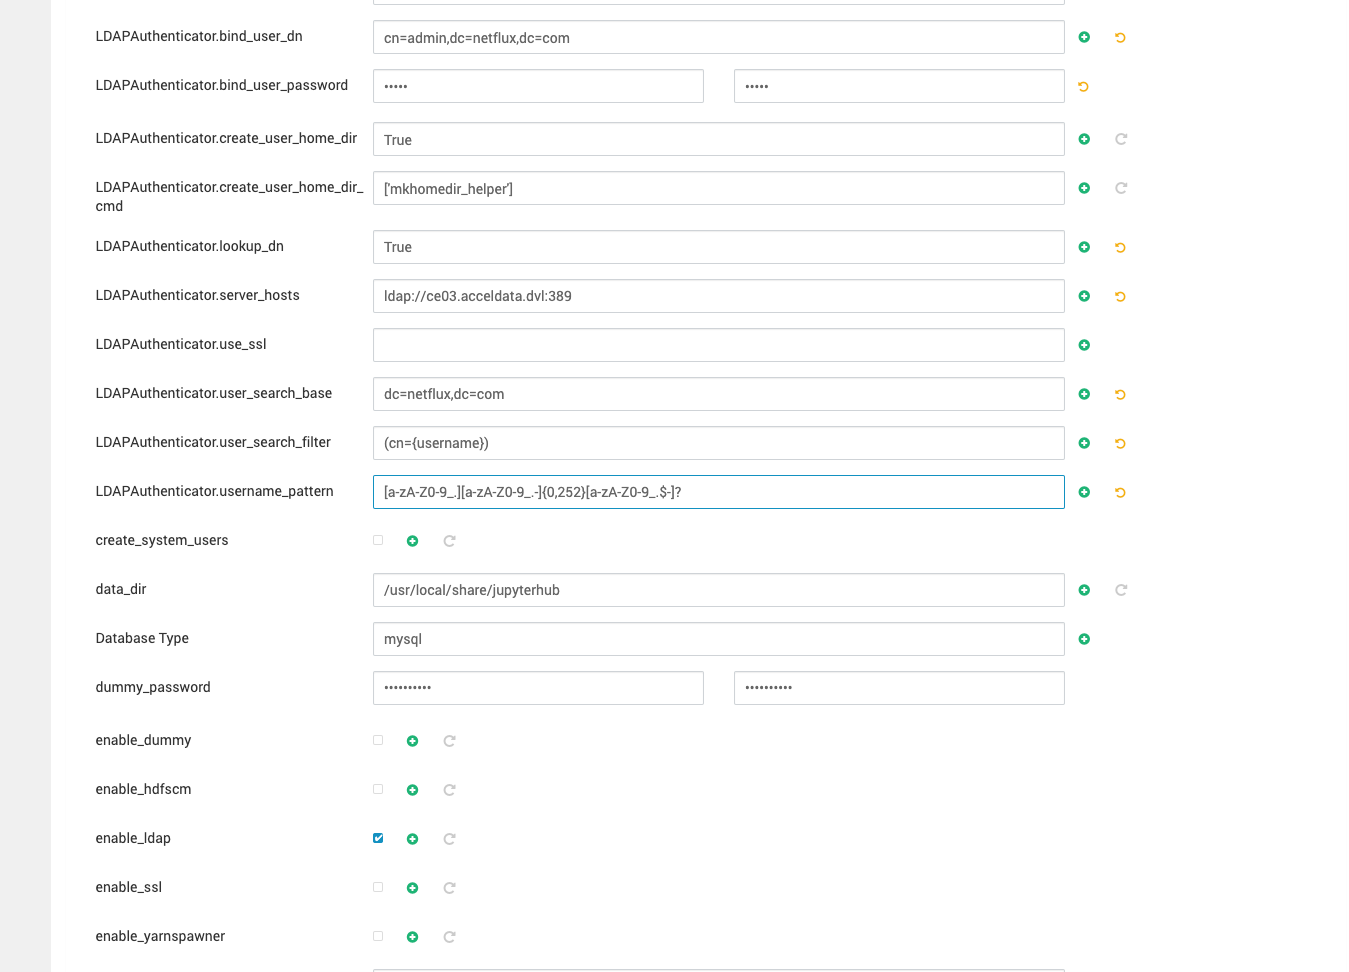This screenshot has width=1349, height=972.
Task: Uncheck the enable_ldap checkbox
Action: click(x=378, y=838)
